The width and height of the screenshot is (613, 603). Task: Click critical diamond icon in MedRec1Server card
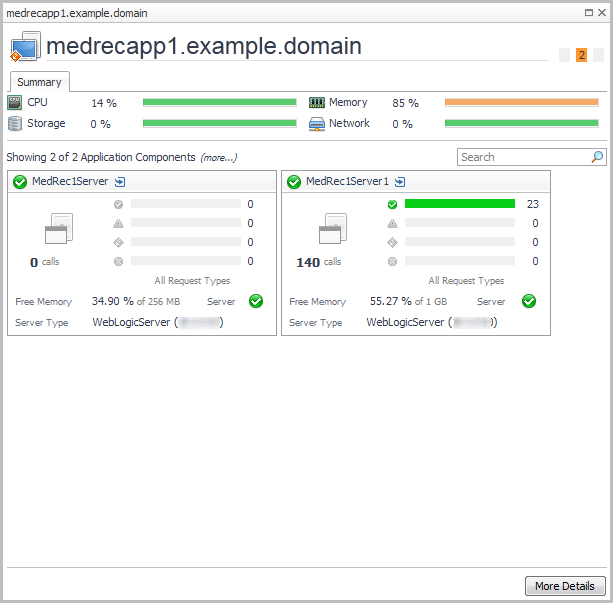point(118,242)
